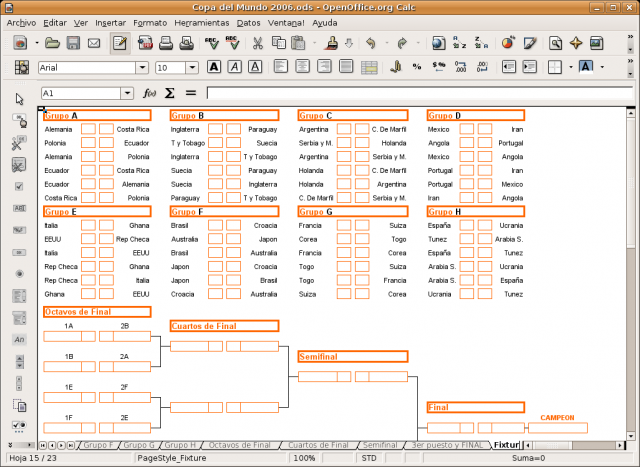Click the Function equals button
The height and width of the screenshot is (467, 640).
pos(191,93)
